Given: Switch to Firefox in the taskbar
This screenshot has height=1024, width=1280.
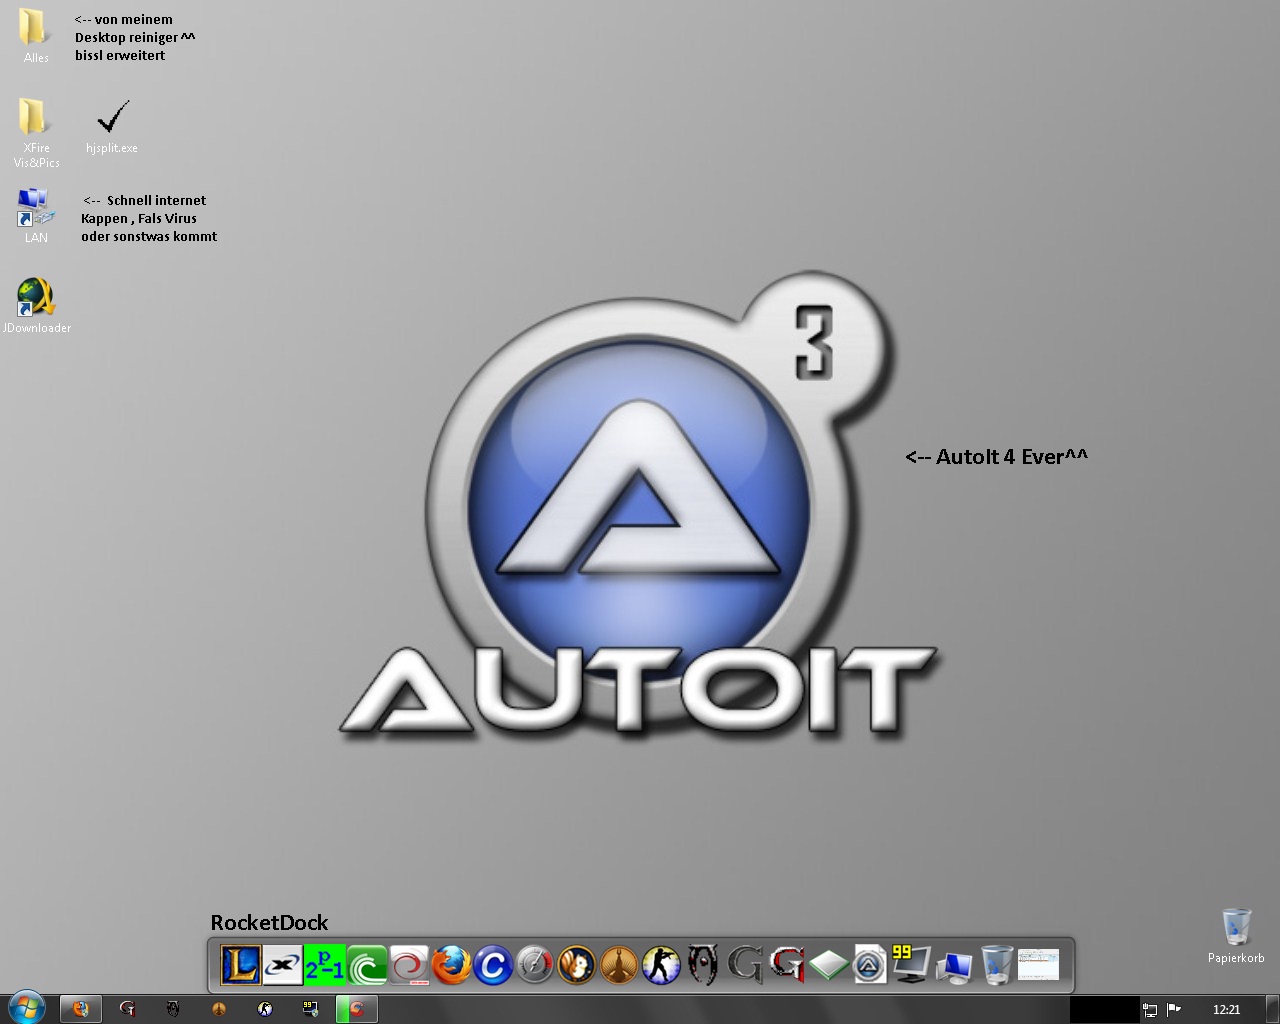Looking at the screenshot, I should tap(81, 1009).
